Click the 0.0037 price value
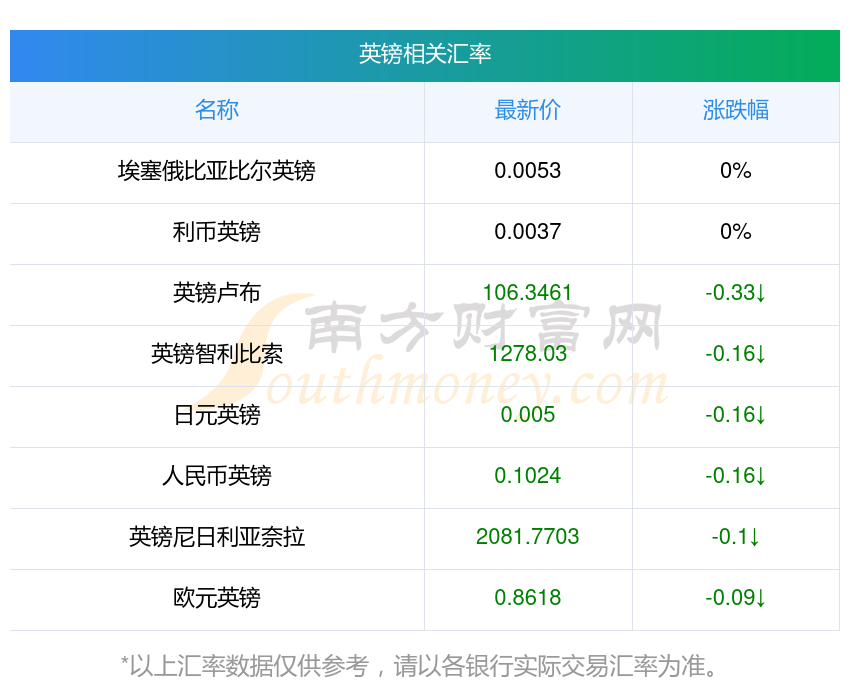 tap(527, 232)
